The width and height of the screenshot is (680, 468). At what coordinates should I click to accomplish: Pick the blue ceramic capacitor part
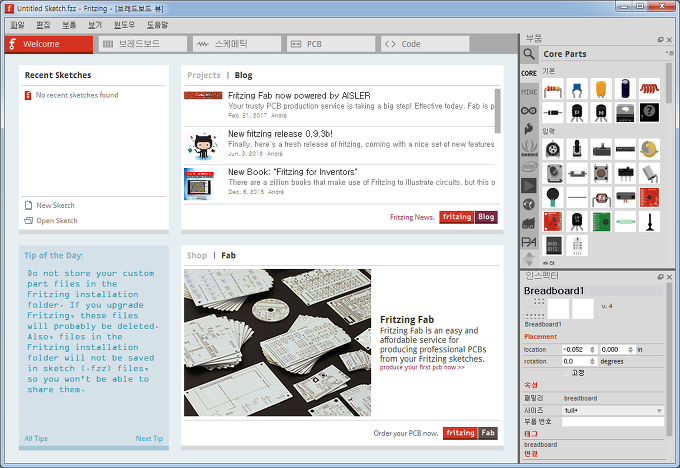(577, 89)
